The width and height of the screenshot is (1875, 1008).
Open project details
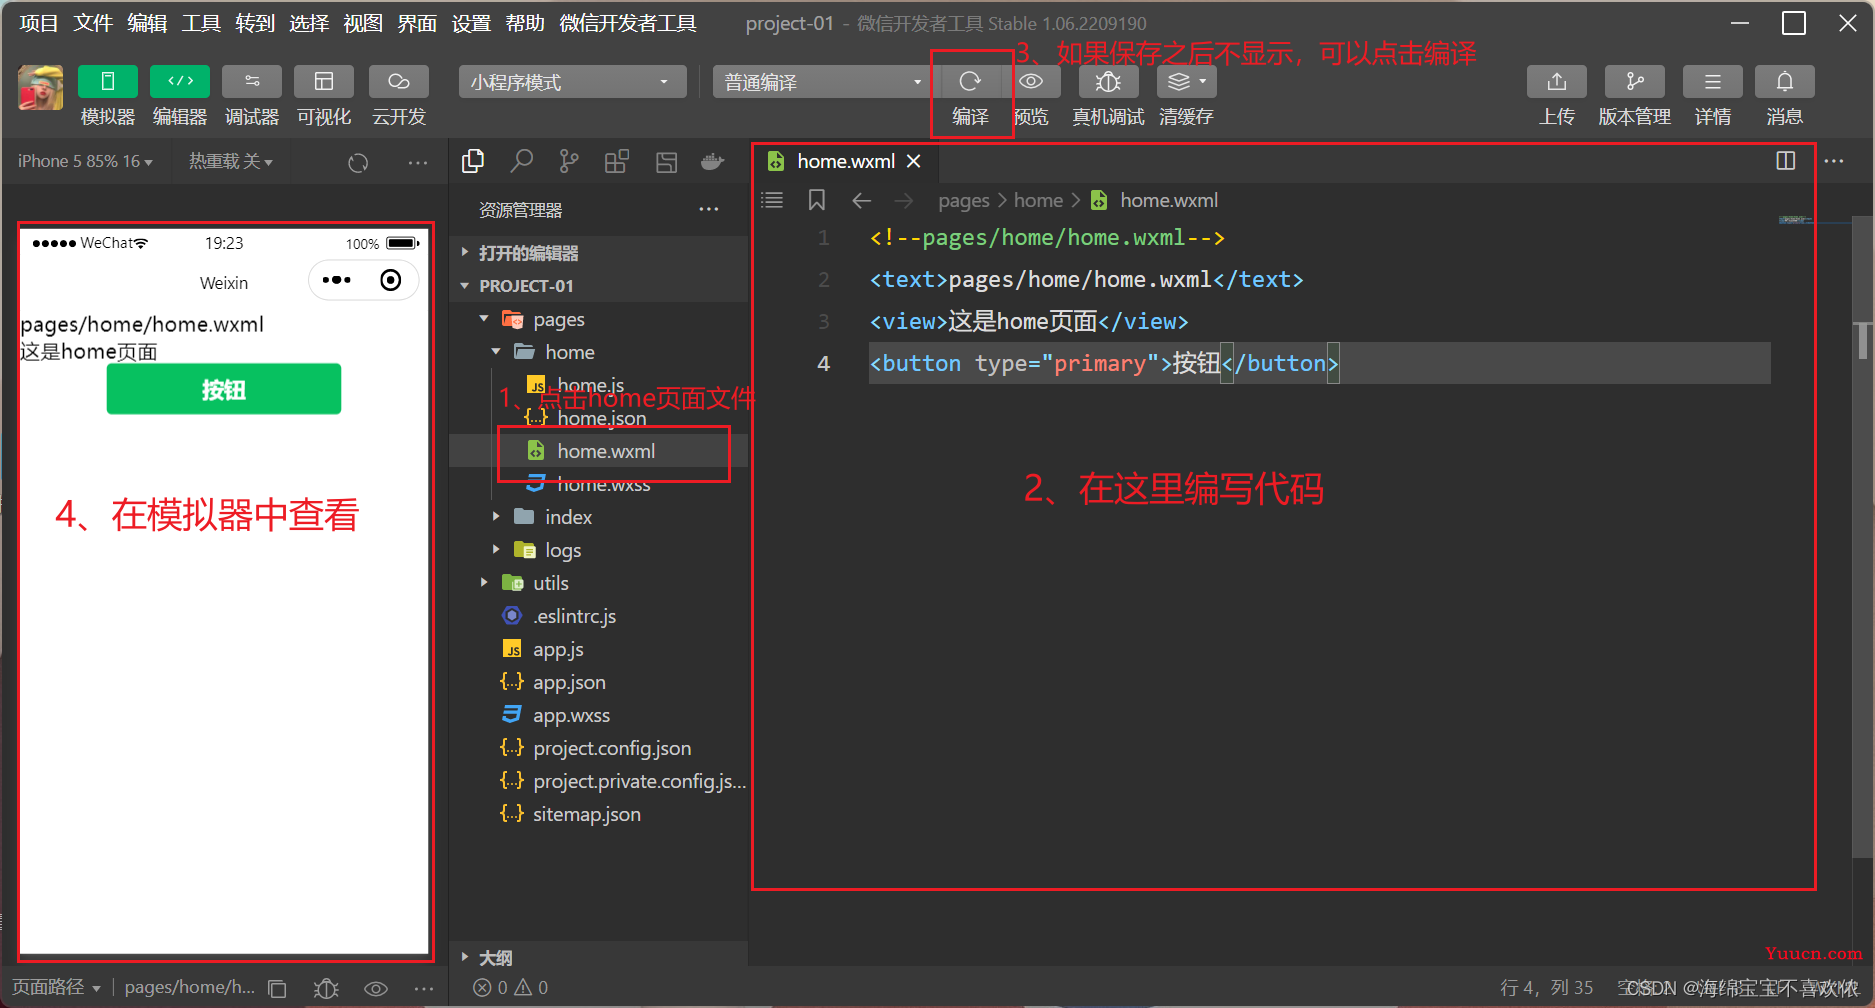click(x=1713, y=81)
